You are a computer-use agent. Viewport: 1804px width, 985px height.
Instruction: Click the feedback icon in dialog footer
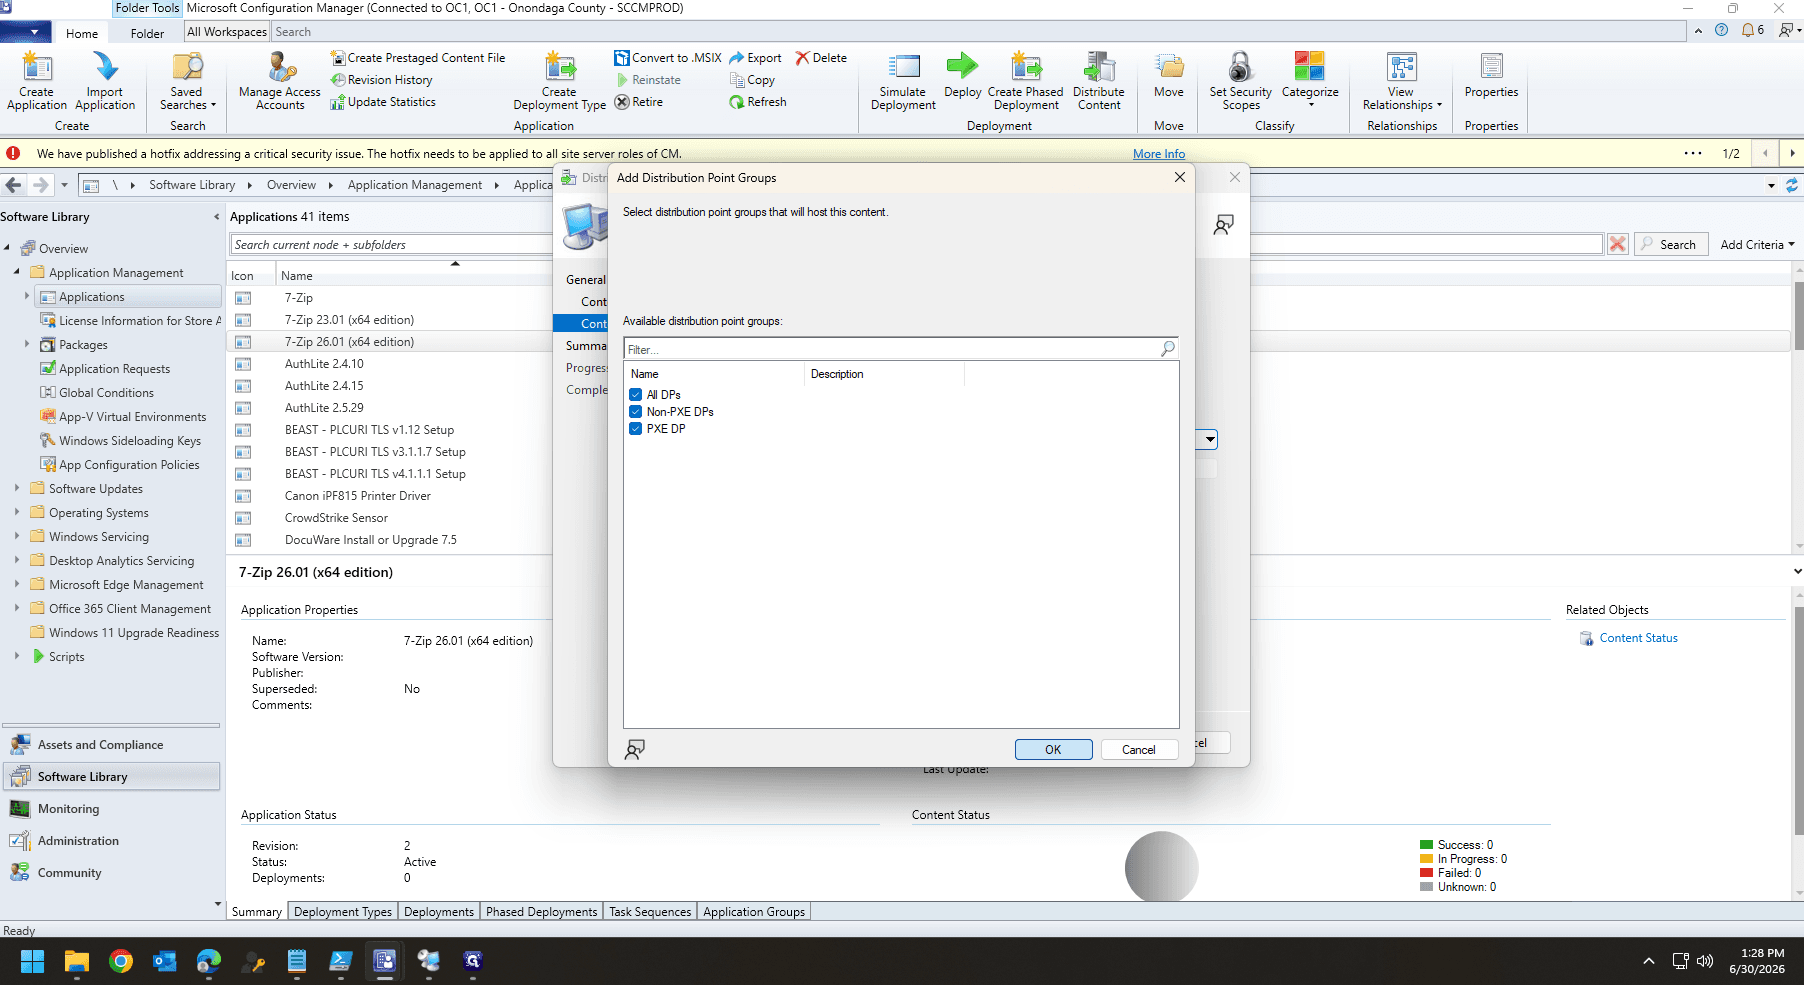[634, 749]
